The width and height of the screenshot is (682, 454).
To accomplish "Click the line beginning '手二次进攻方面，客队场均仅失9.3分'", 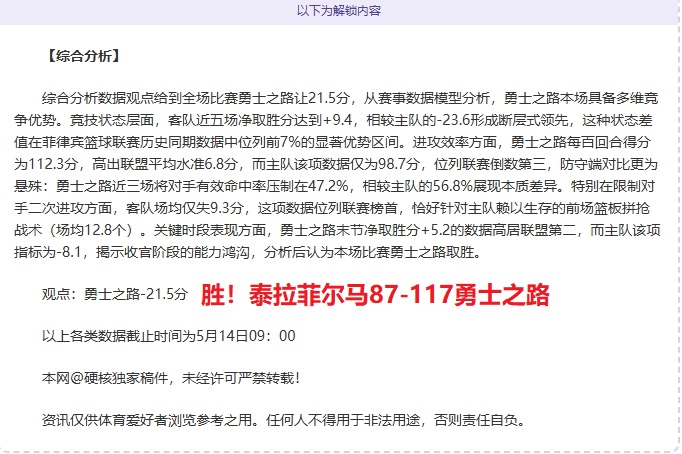I will 332,208.
